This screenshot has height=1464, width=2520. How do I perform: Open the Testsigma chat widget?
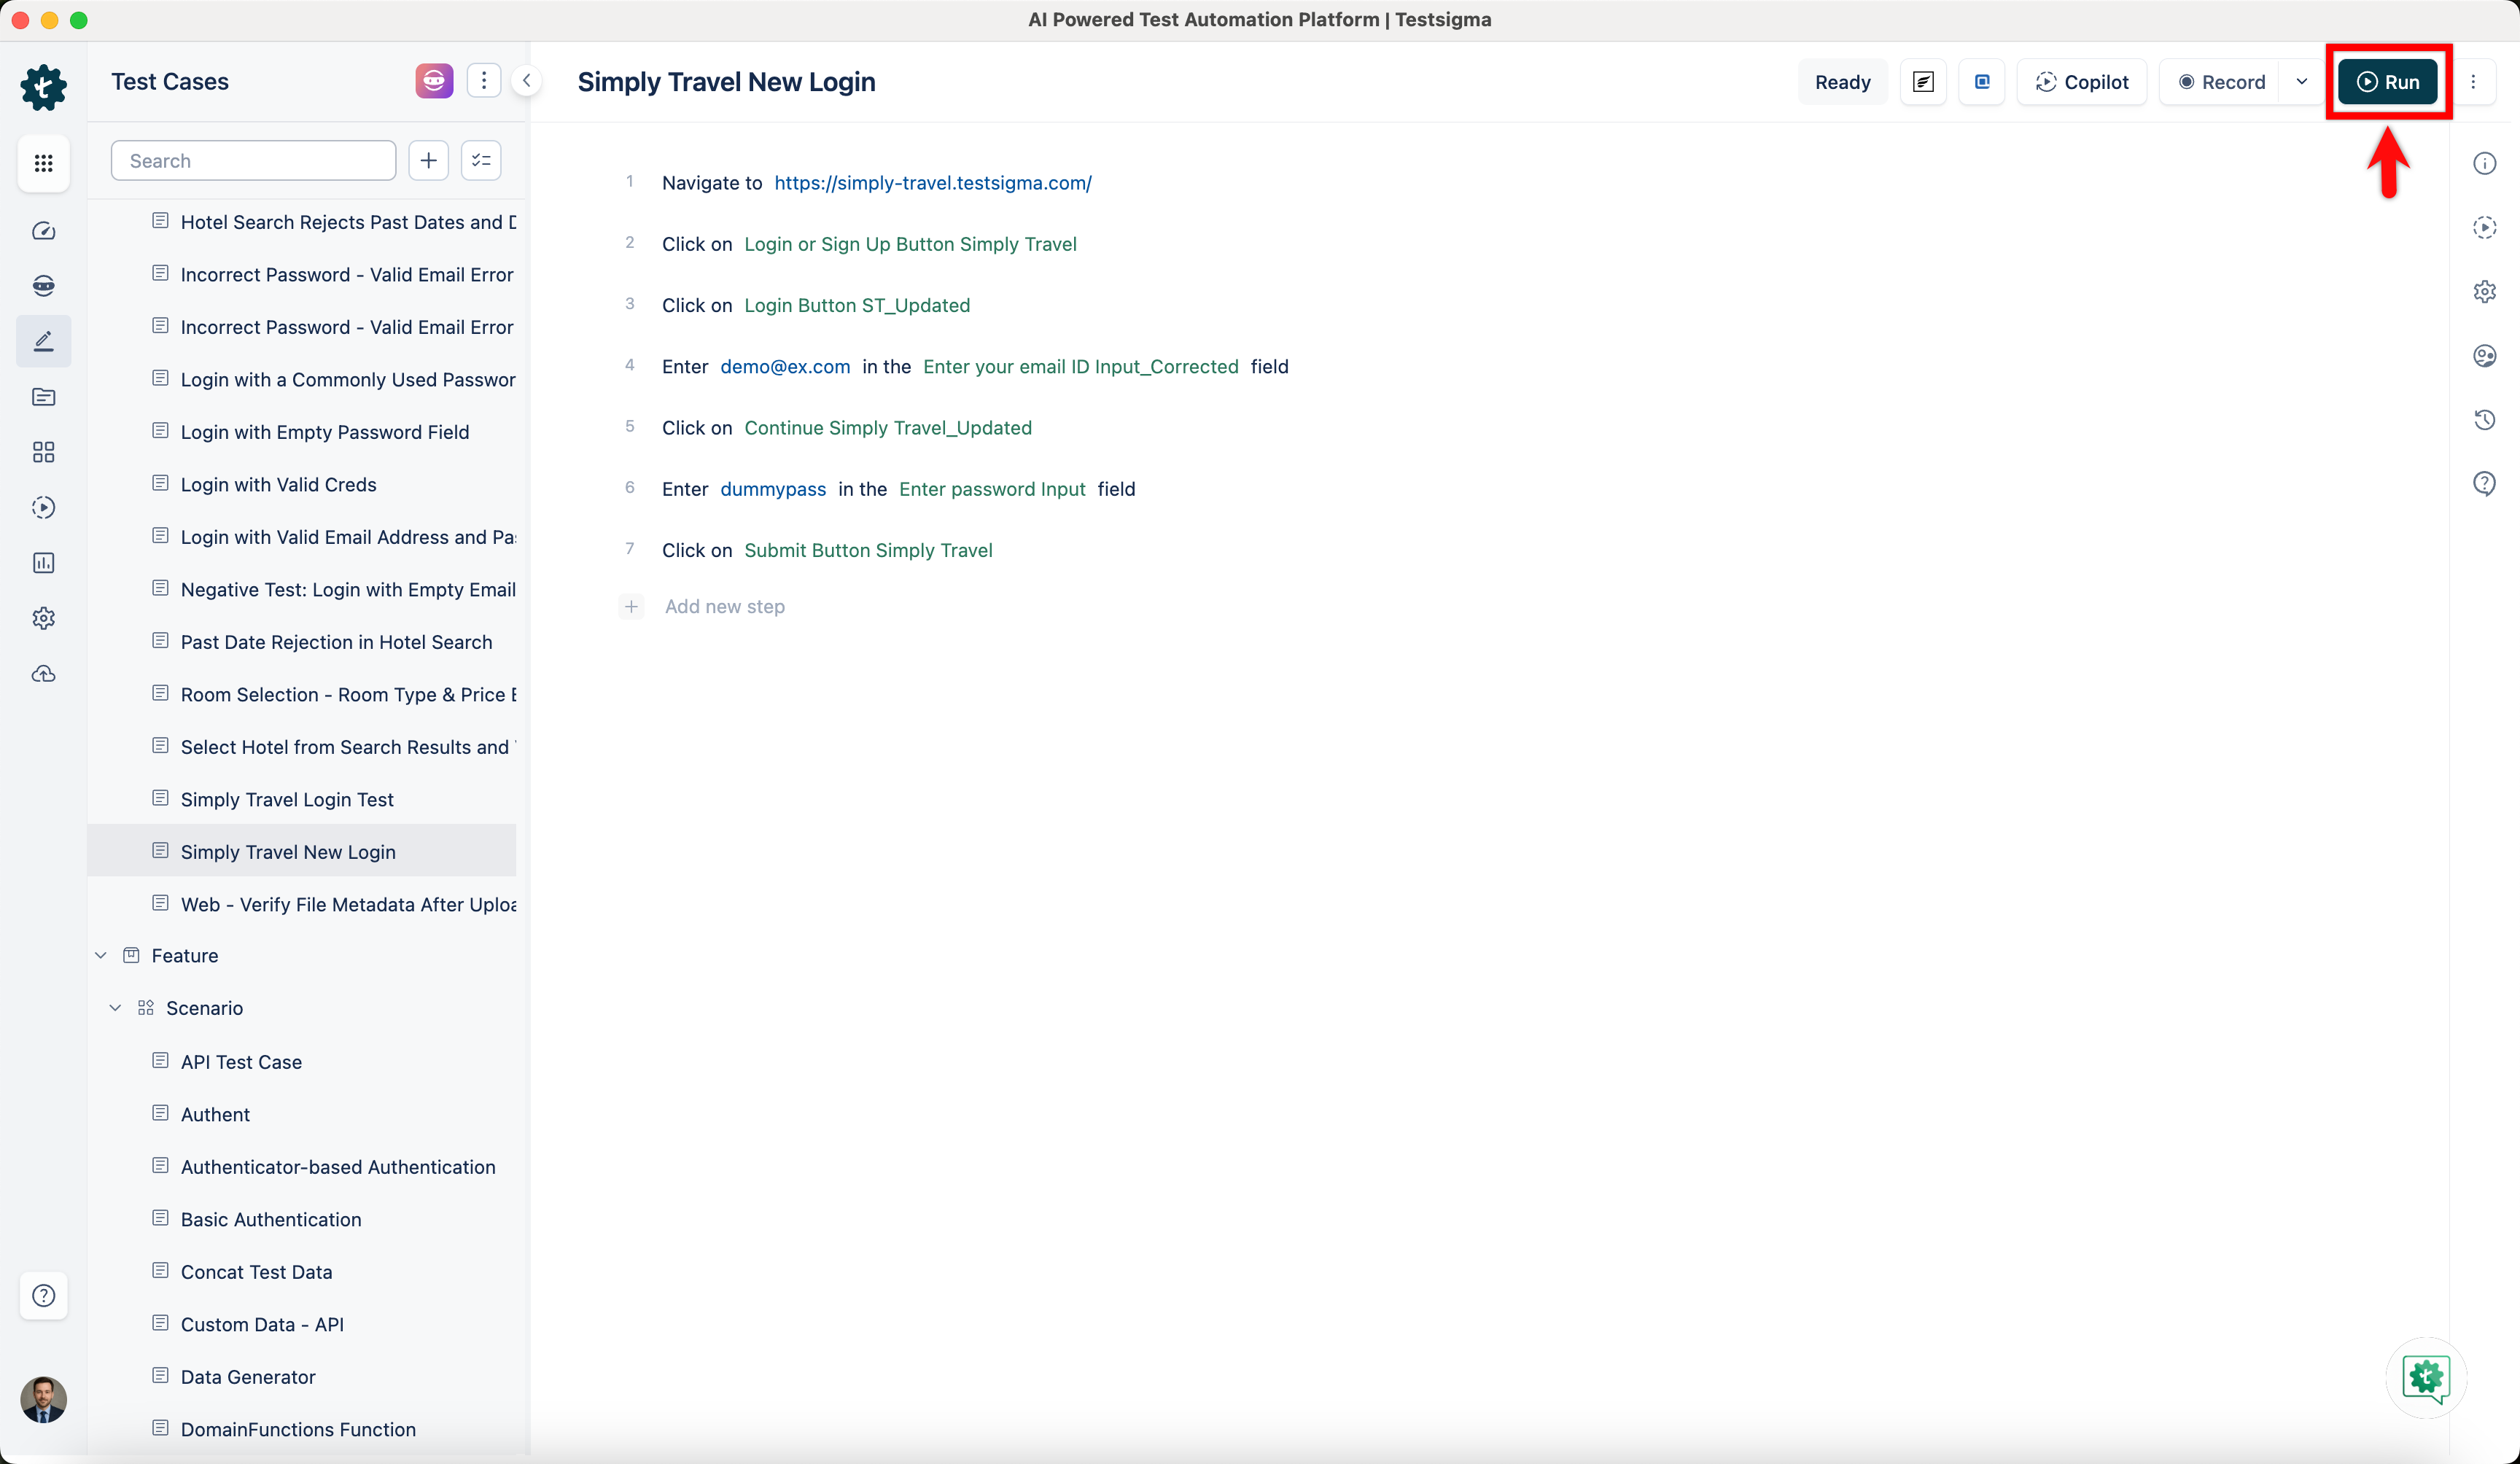click(x=2426, y=1377)
